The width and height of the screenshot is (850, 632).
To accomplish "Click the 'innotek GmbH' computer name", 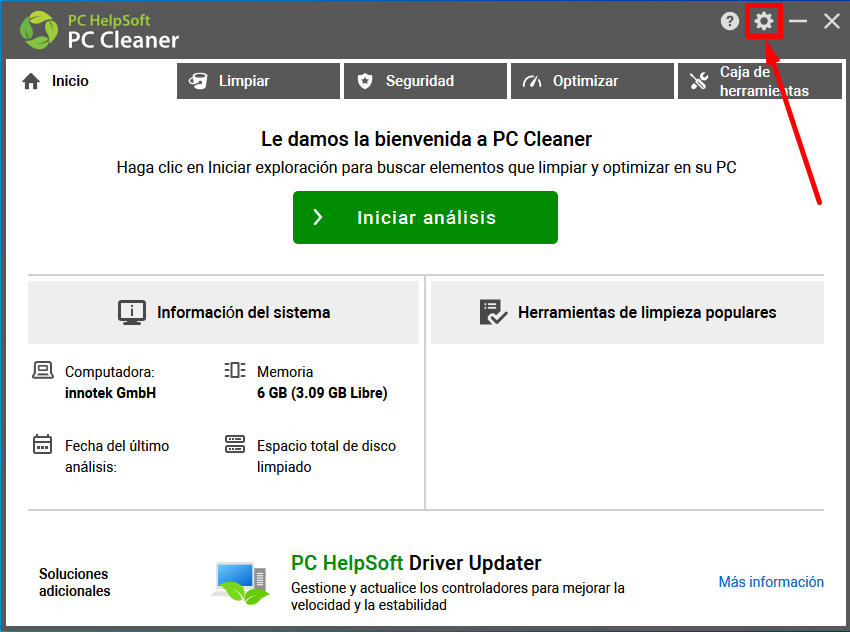I will coord(111,393).
